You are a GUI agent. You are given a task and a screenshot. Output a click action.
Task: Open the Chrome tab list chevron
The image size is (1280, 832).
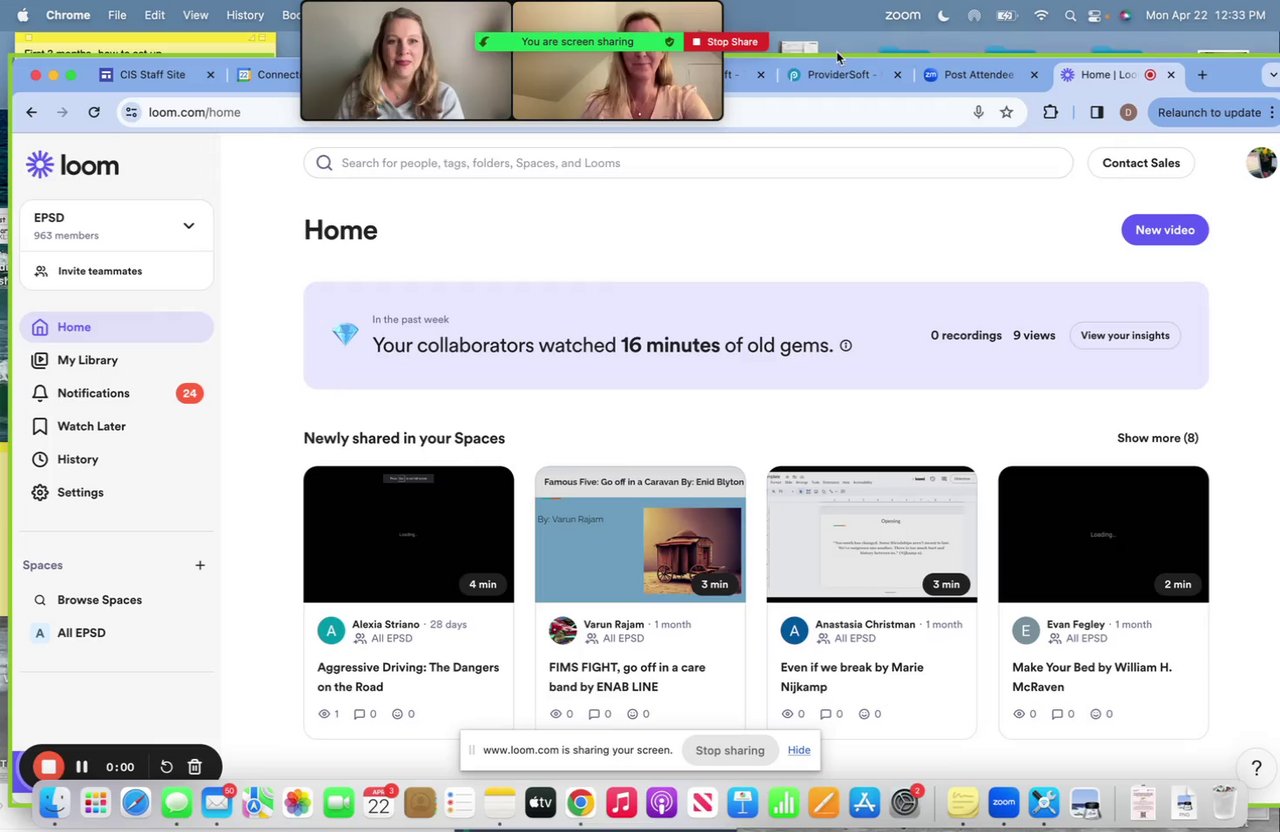[x=1272, y=75]
